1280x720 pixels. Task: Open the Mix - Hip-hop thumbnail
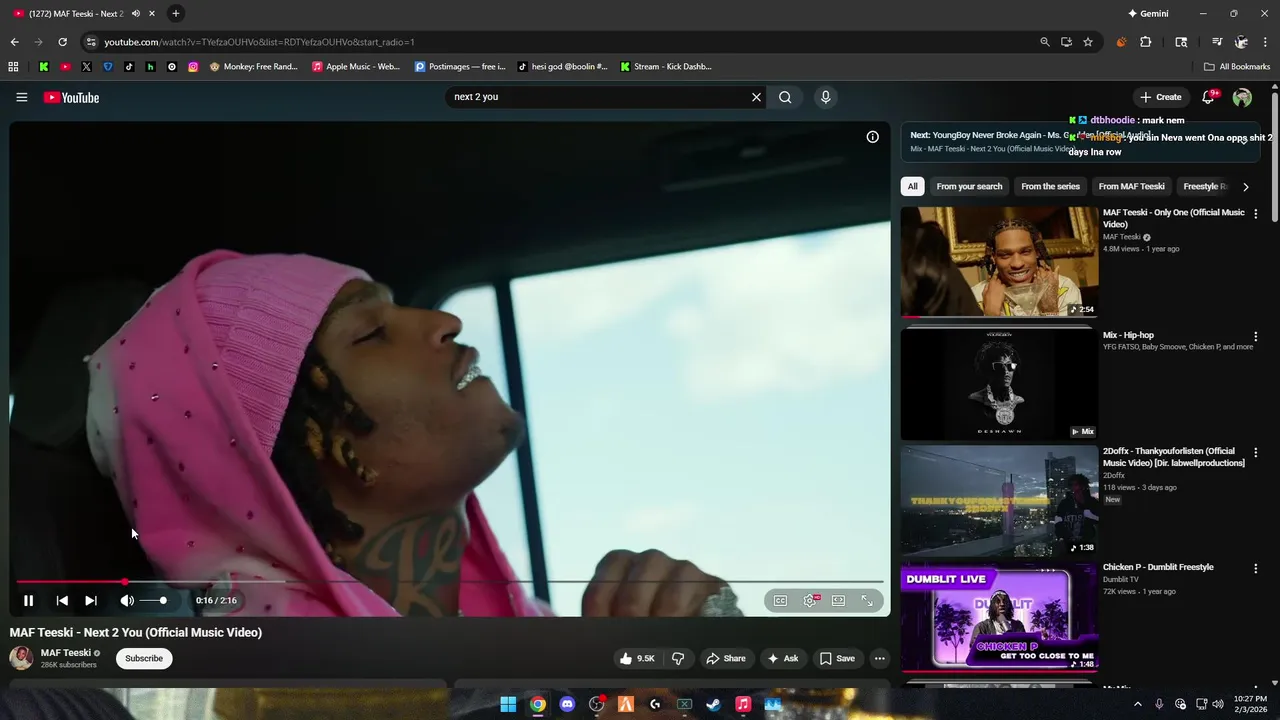pos(999,384)
